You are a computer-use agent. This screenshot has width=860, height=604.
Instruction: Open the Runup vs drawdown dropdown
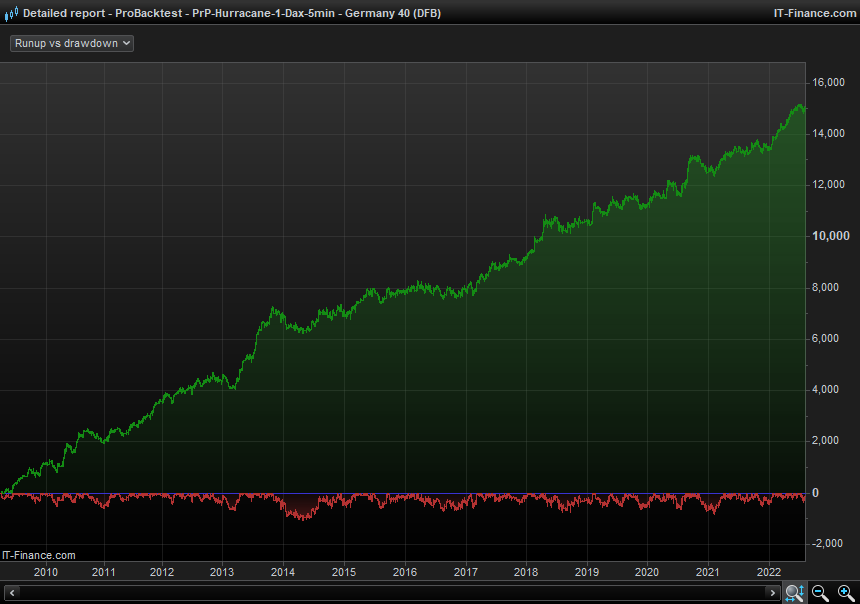point(71,44)
